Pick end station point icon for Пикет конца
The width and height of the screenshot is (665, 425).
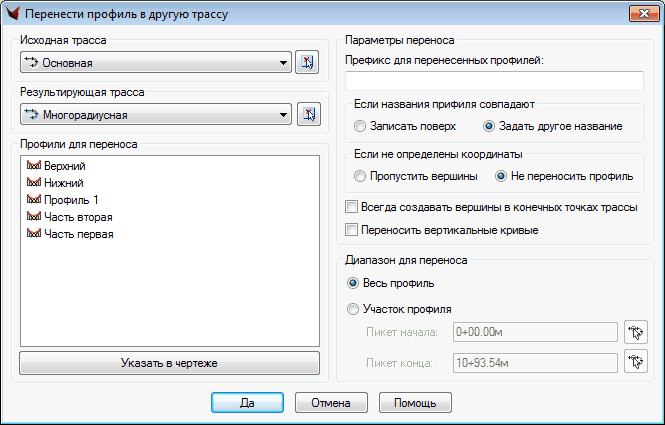pyautogui.click(x=631, y=362)
